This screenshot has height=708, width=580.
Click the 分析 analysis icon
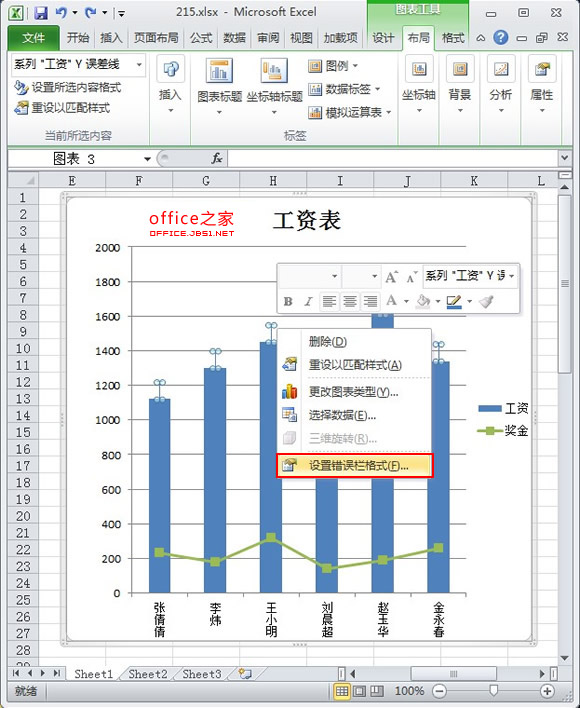point(501,69)
